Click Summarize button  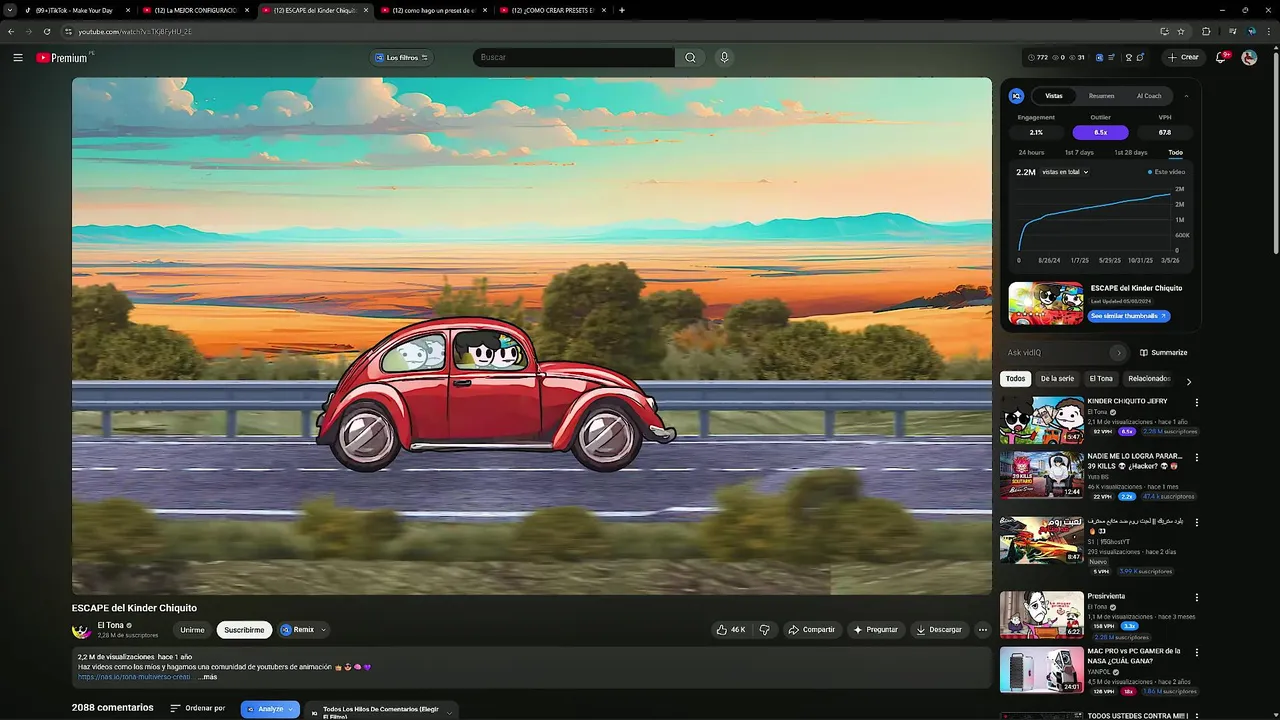pos(1163,352)
